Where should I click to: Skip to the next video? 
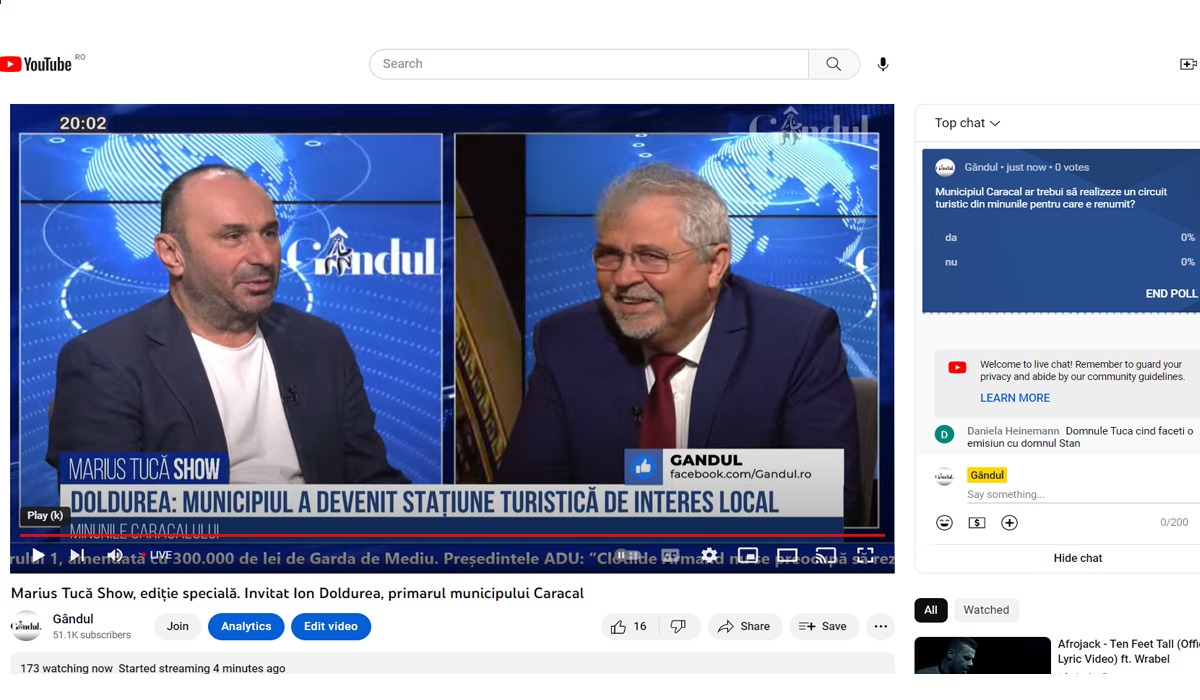pos(77,555)
